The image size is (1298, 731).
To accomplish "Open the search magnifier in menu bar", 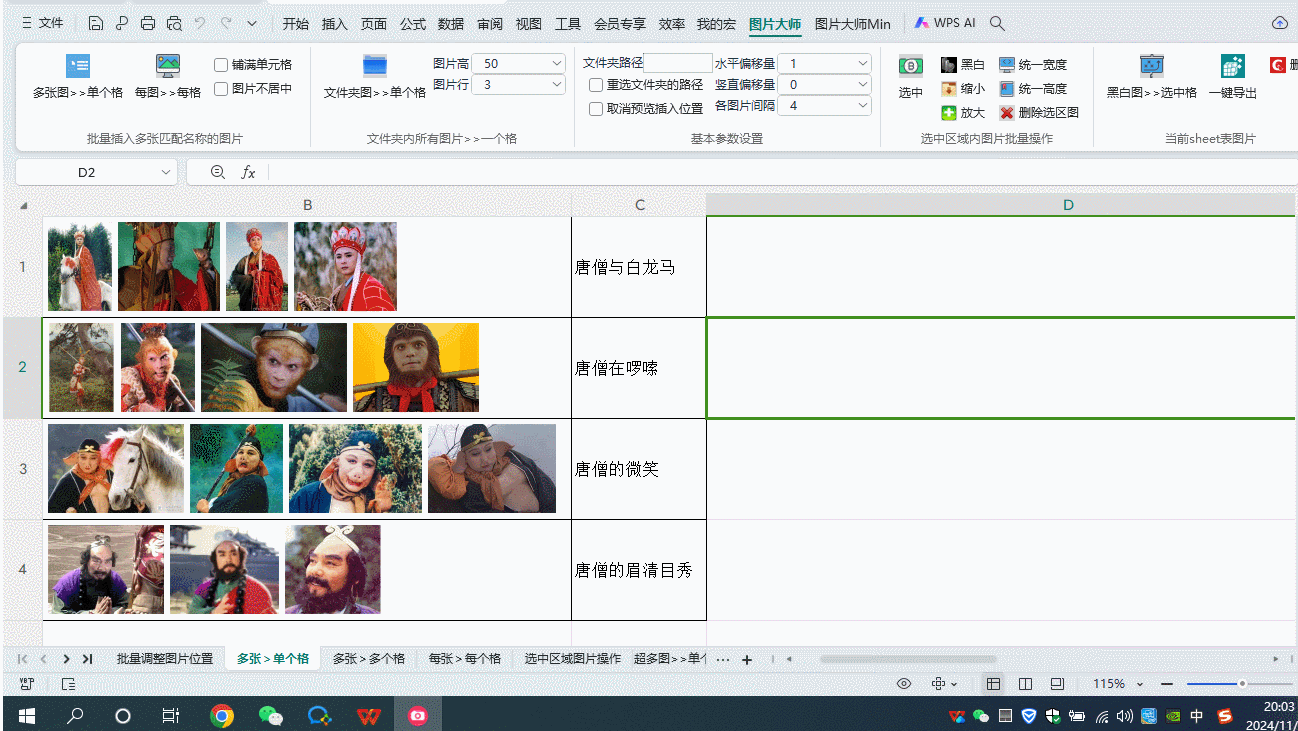I will (x=997, y=23).
